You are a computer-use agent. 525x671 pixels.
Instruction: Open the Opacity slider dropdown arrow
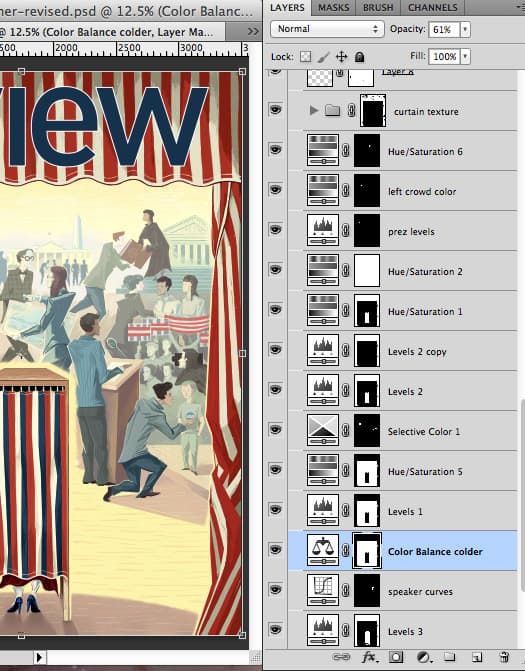click(x=465, y=30)
